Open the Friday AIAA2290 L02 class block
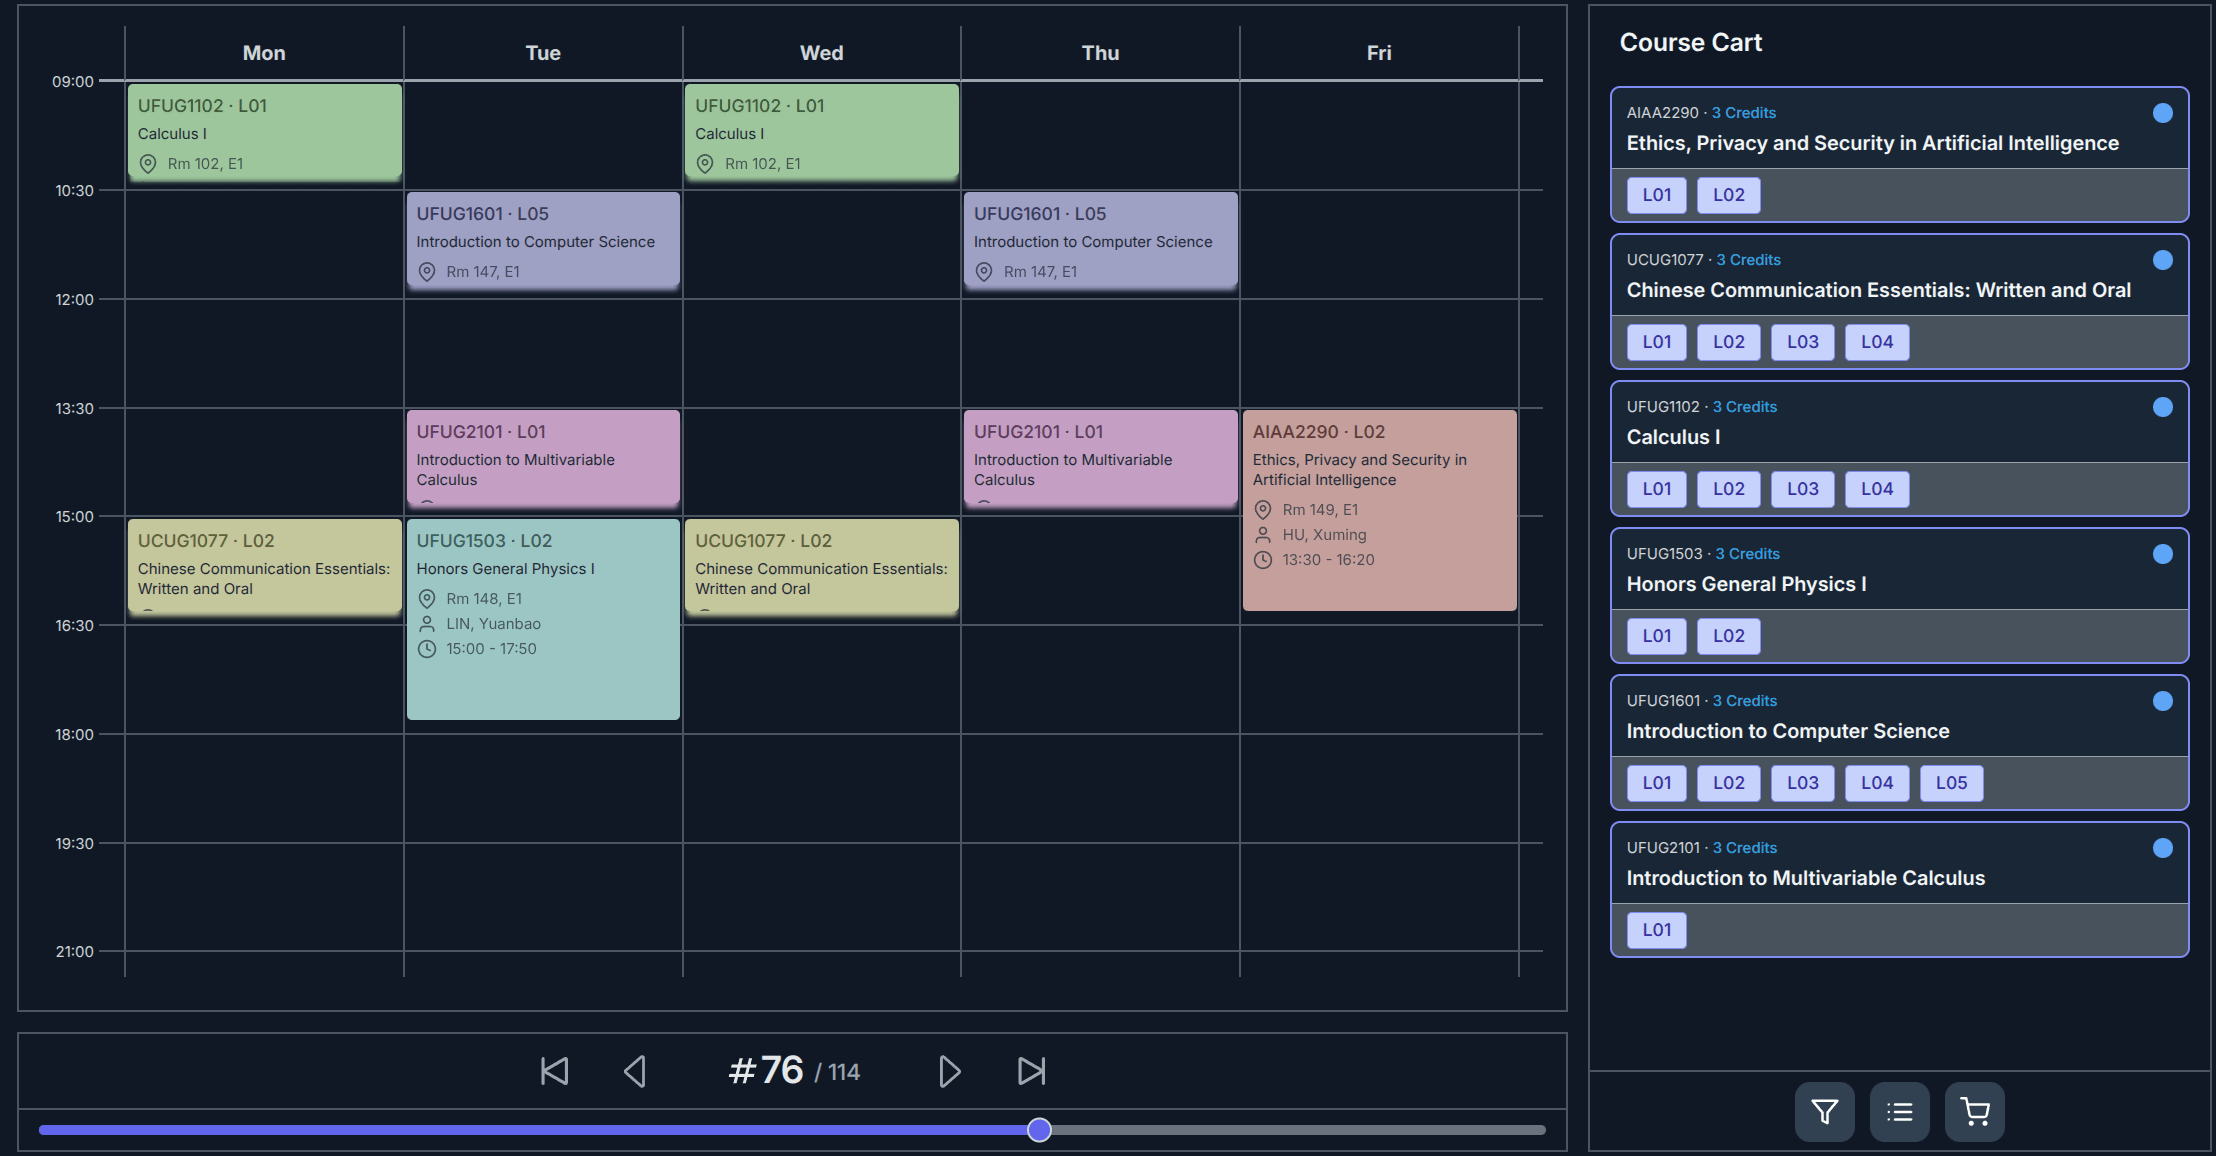This screenshot has width=2216, height=1156. pyautogui.click(x=1378, y=510)
